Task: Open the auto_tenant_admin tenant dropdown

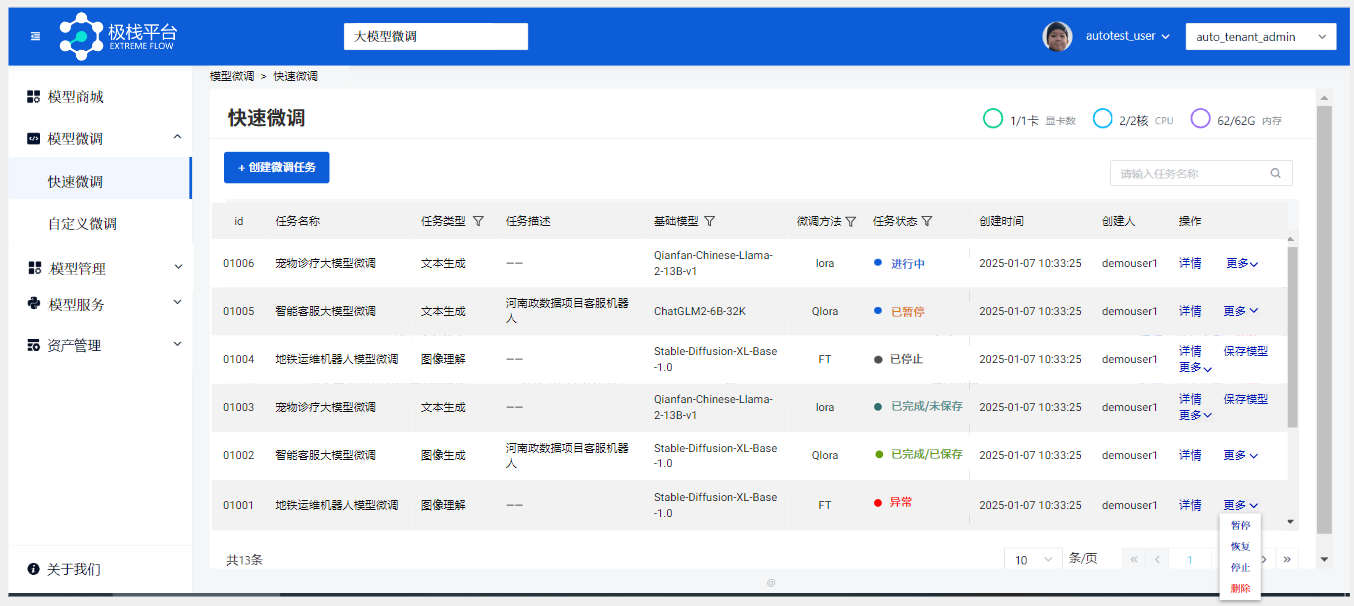Action: point(1260,36)
